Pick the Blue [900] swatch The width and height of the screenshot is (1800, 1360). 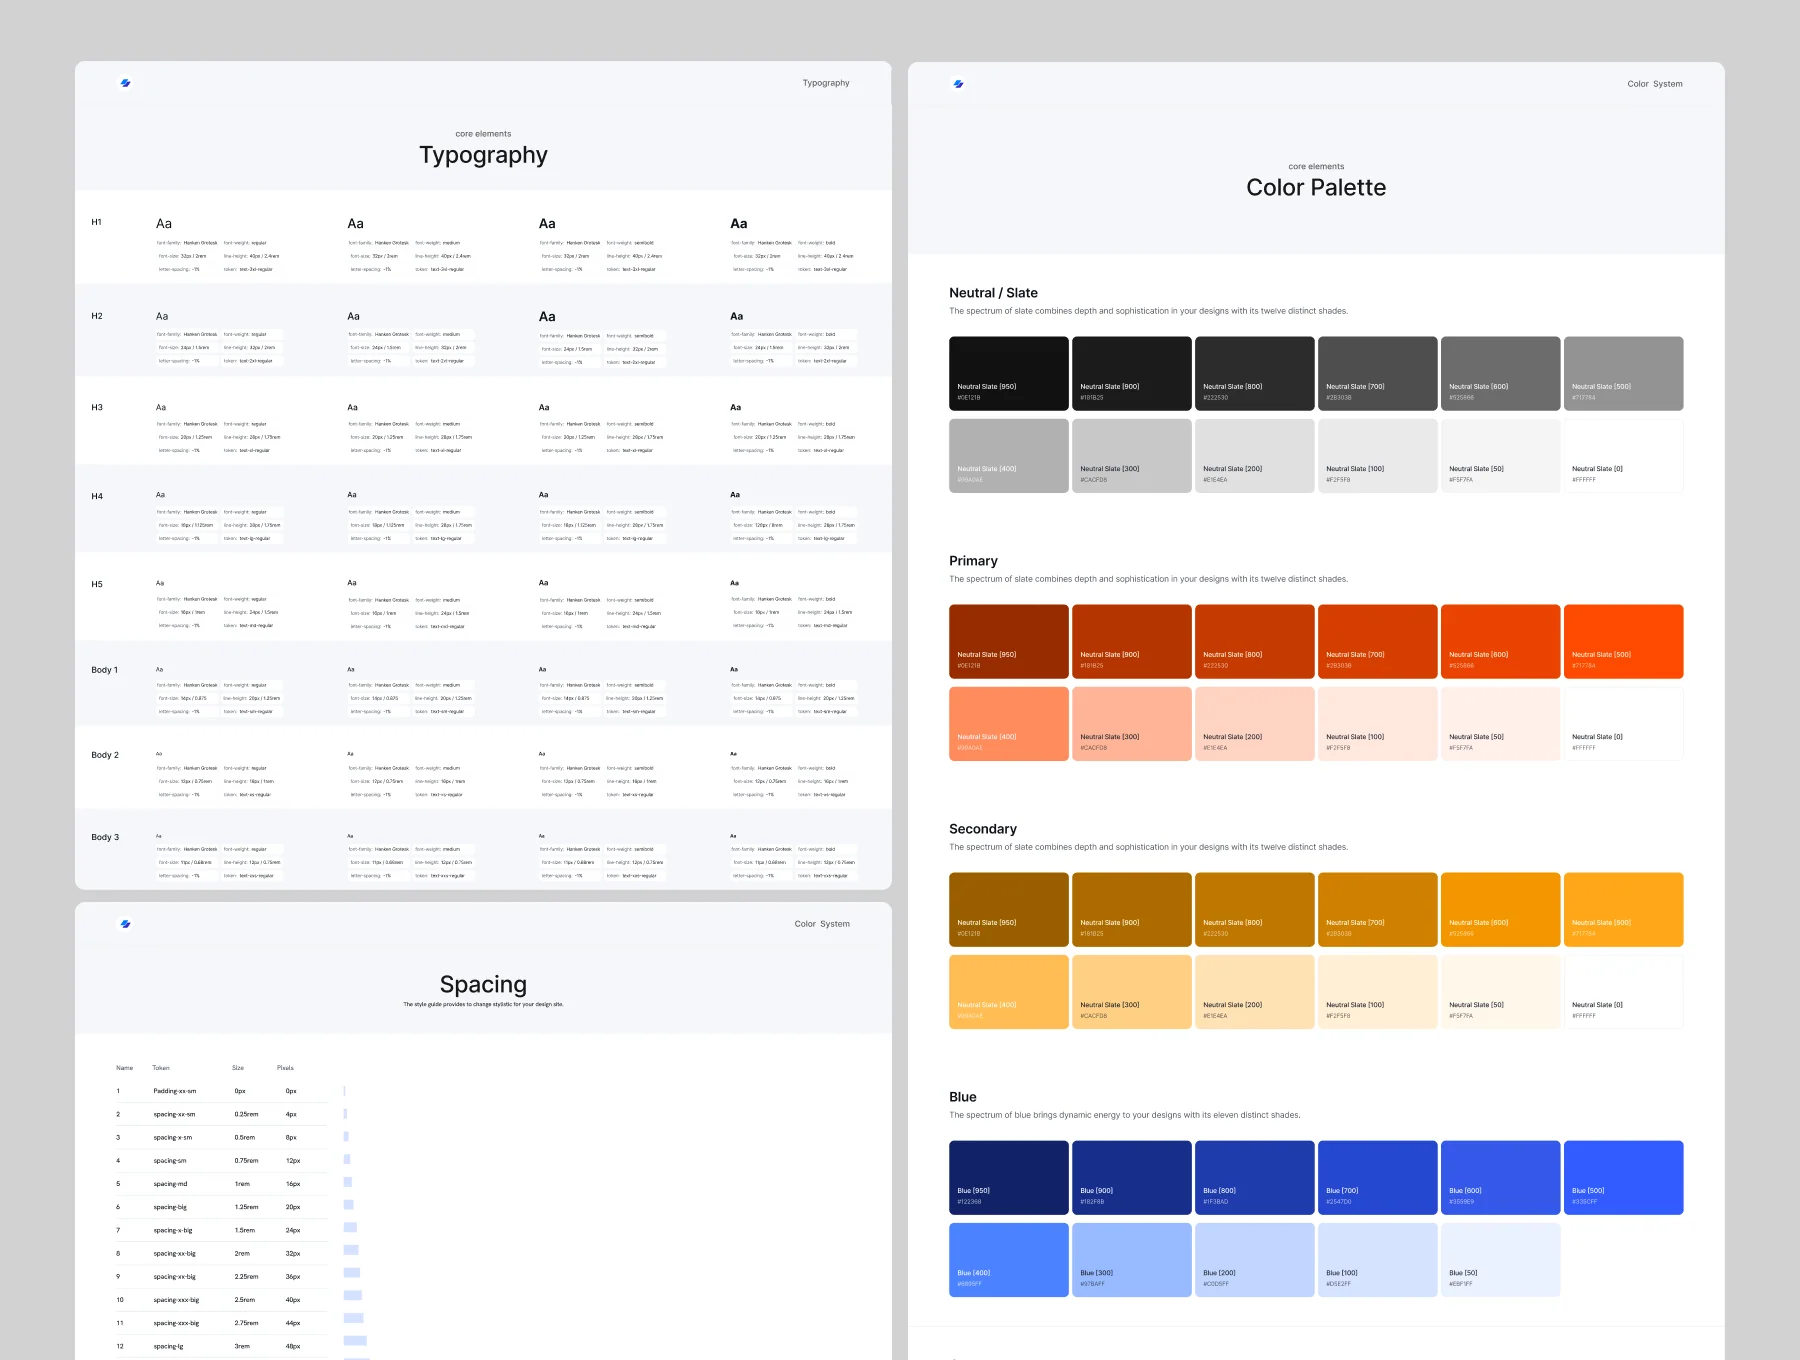pyautogui.click(x=1131, y=1178)
